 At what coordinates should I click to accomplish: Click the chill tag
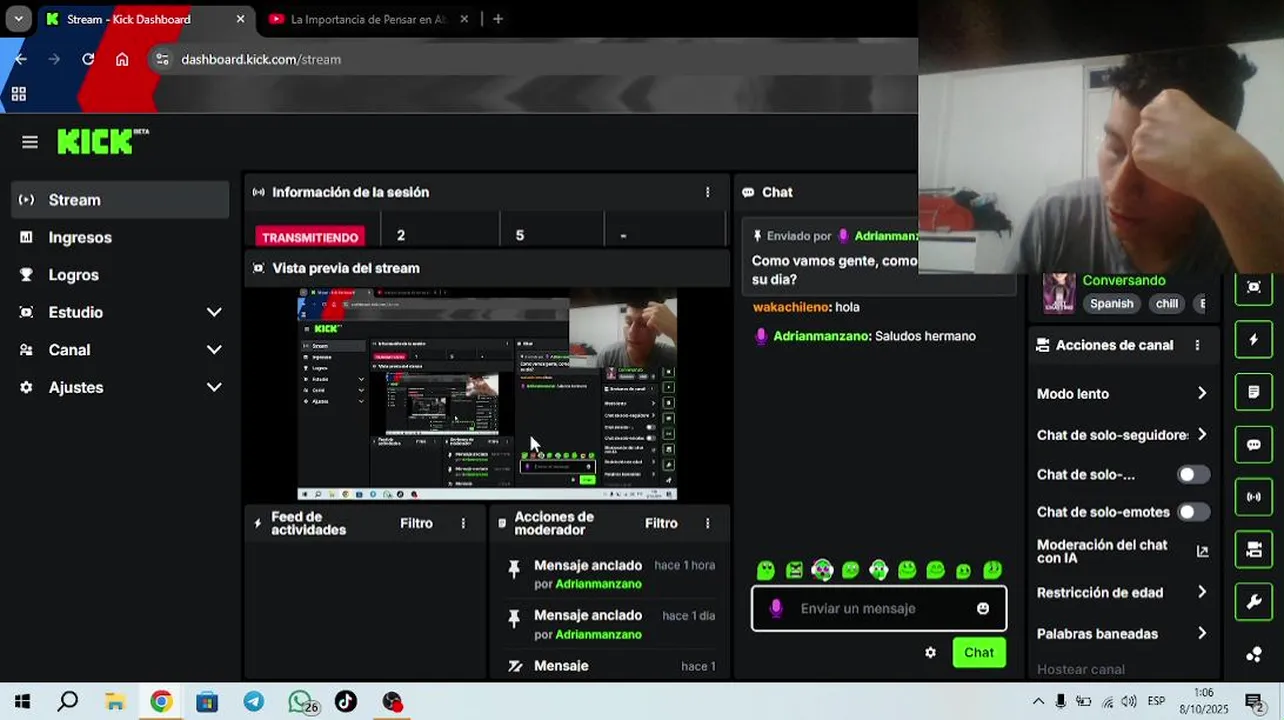1167,304
